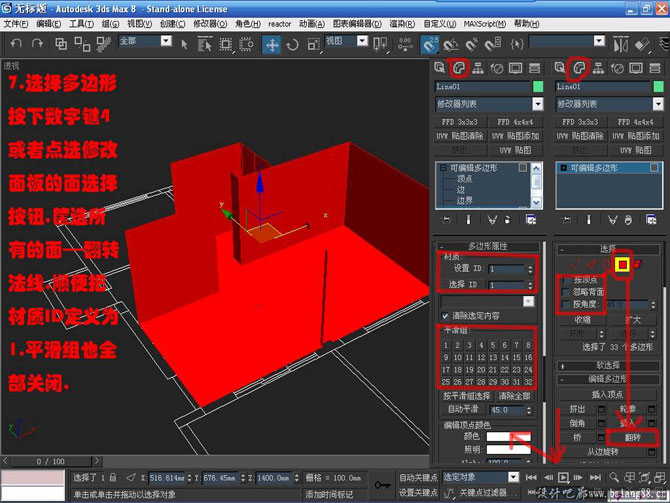Image resolution: width=670 pixels, height=503 pixels.
Task: Open the 修改器(O) menu
Action: tap(210, 24)
